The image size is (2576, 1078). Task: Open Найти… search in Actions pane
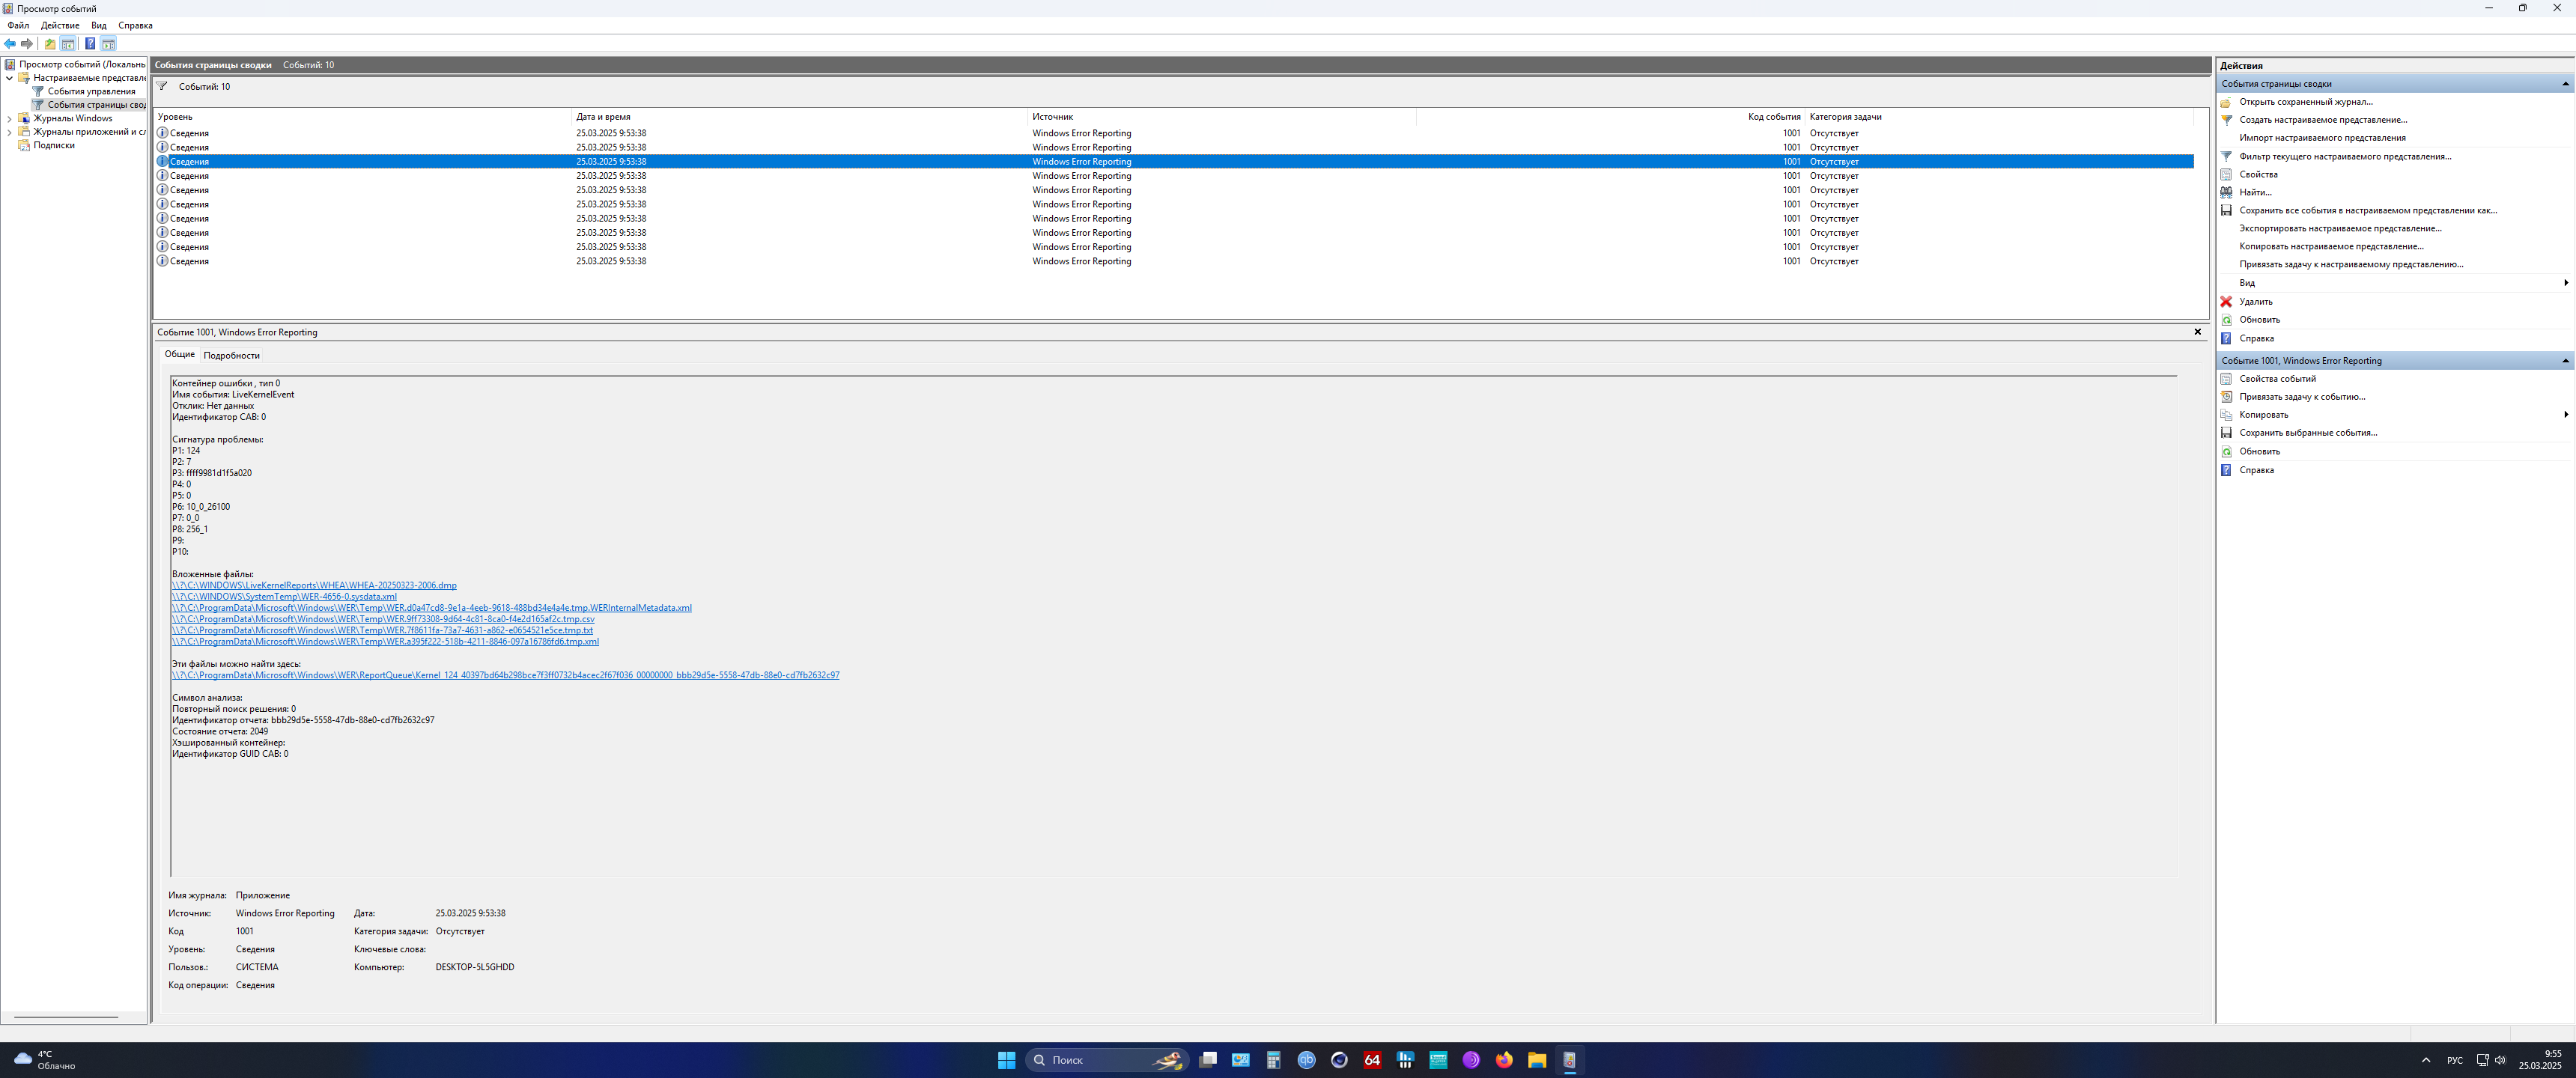click(x=2255, y=192)
